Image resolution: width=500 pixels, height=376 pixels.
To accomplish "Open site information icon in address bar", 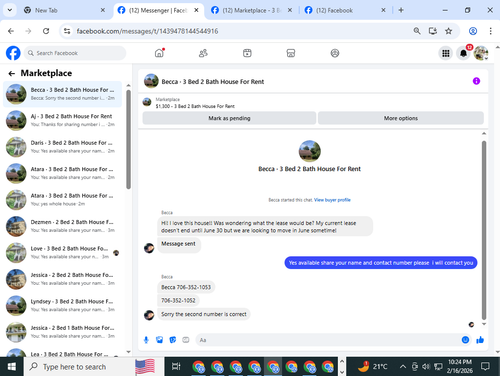I will click(67, 31).
